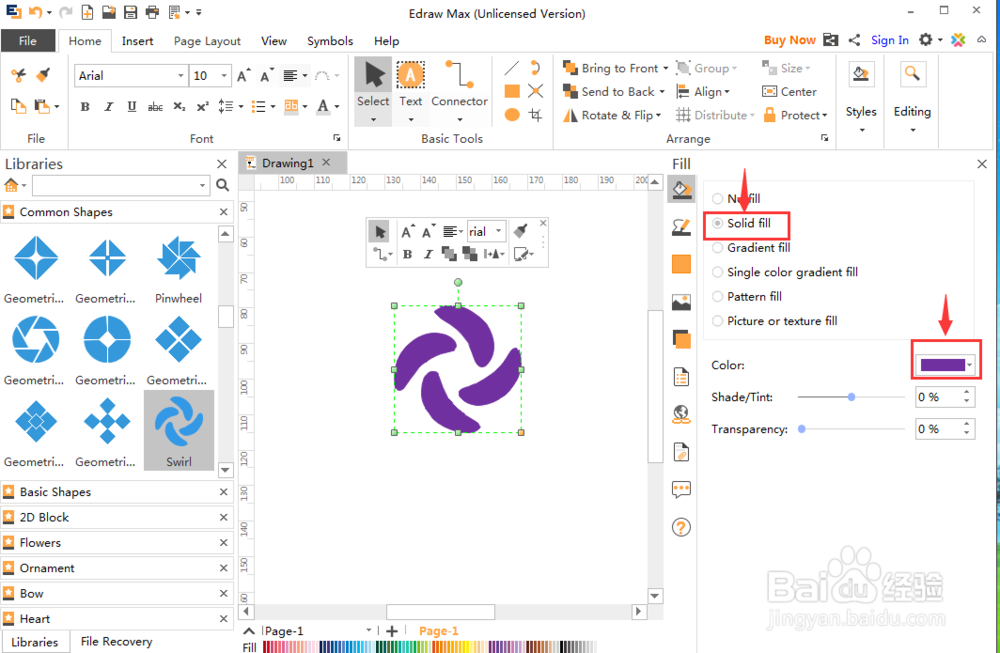The height and width of the screenshot is (653, 1000).
Task: Expand the Send to Back dropdown
Action: pos(662,92)
